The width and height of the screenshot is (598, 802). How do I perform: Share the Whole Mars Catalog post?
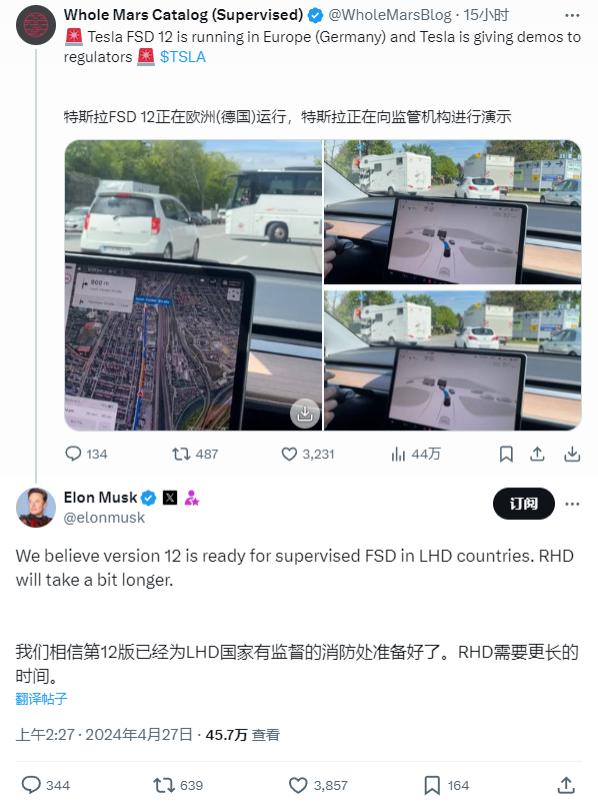(537, 454)
